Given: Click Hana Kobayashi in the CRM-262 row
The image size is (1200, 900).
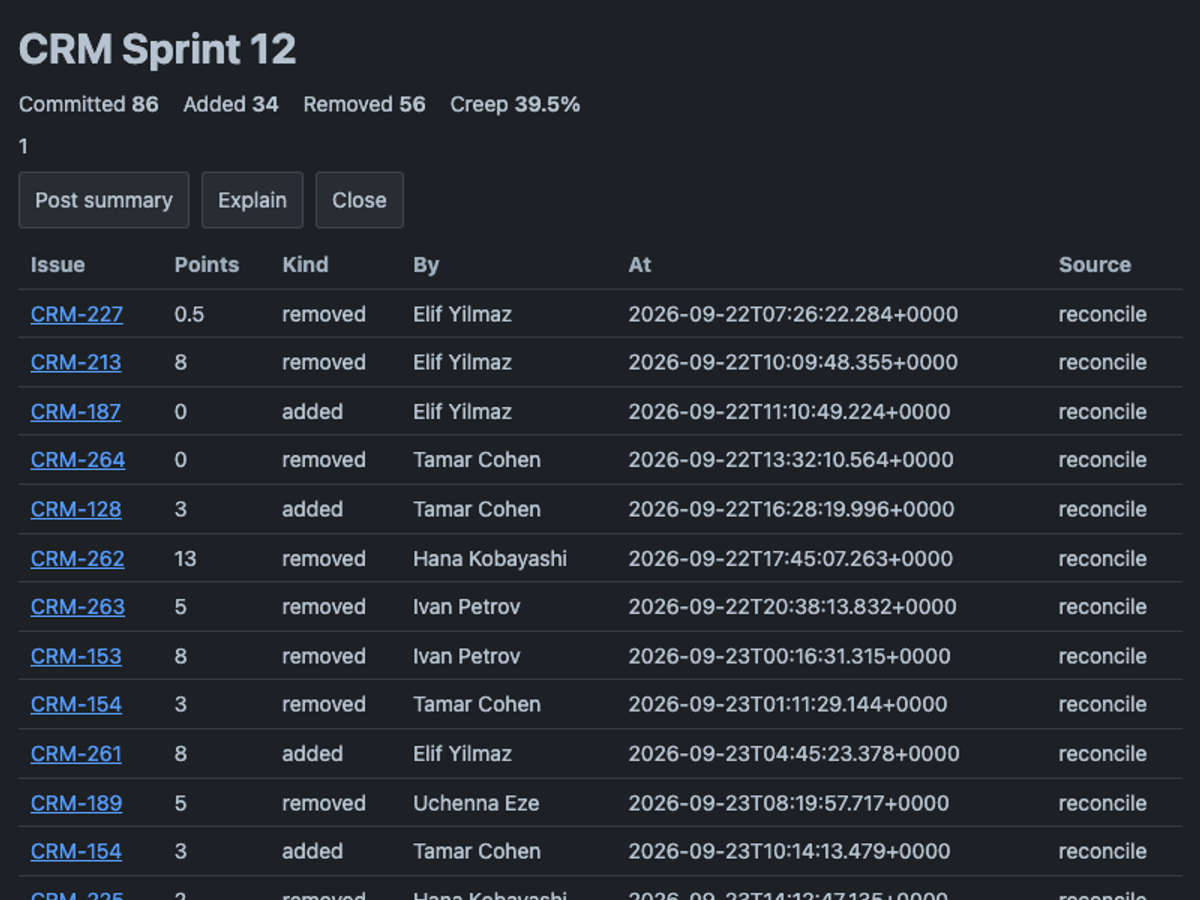Looking at the screenshot, I should coord(490,558).
